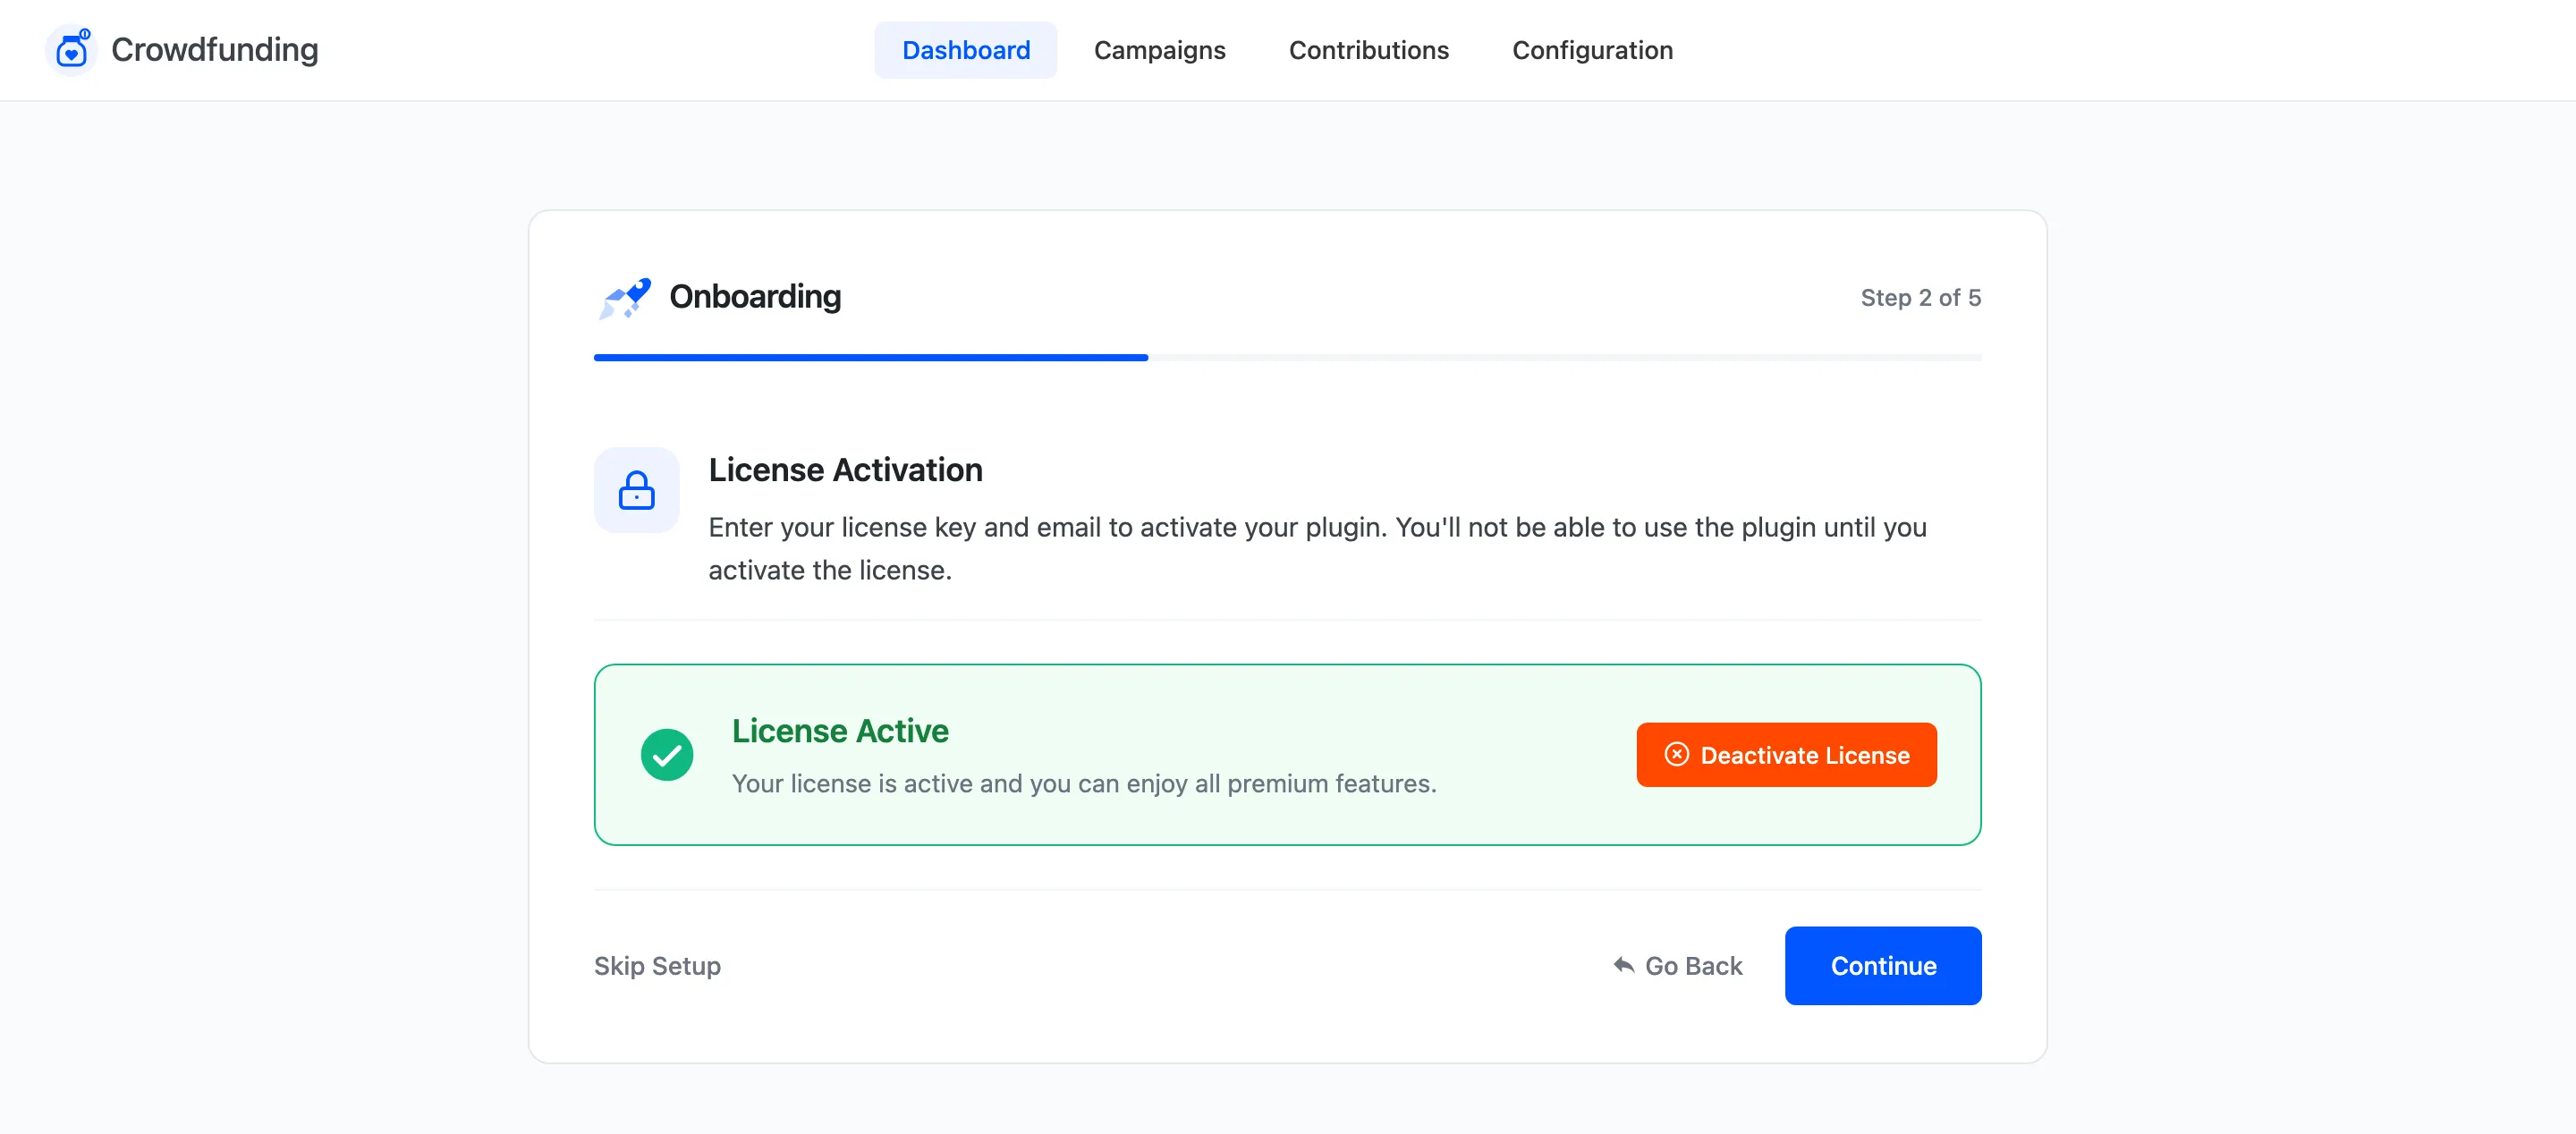
Task: Click the Onboarding rocket icon
Action: pos(625,298)
